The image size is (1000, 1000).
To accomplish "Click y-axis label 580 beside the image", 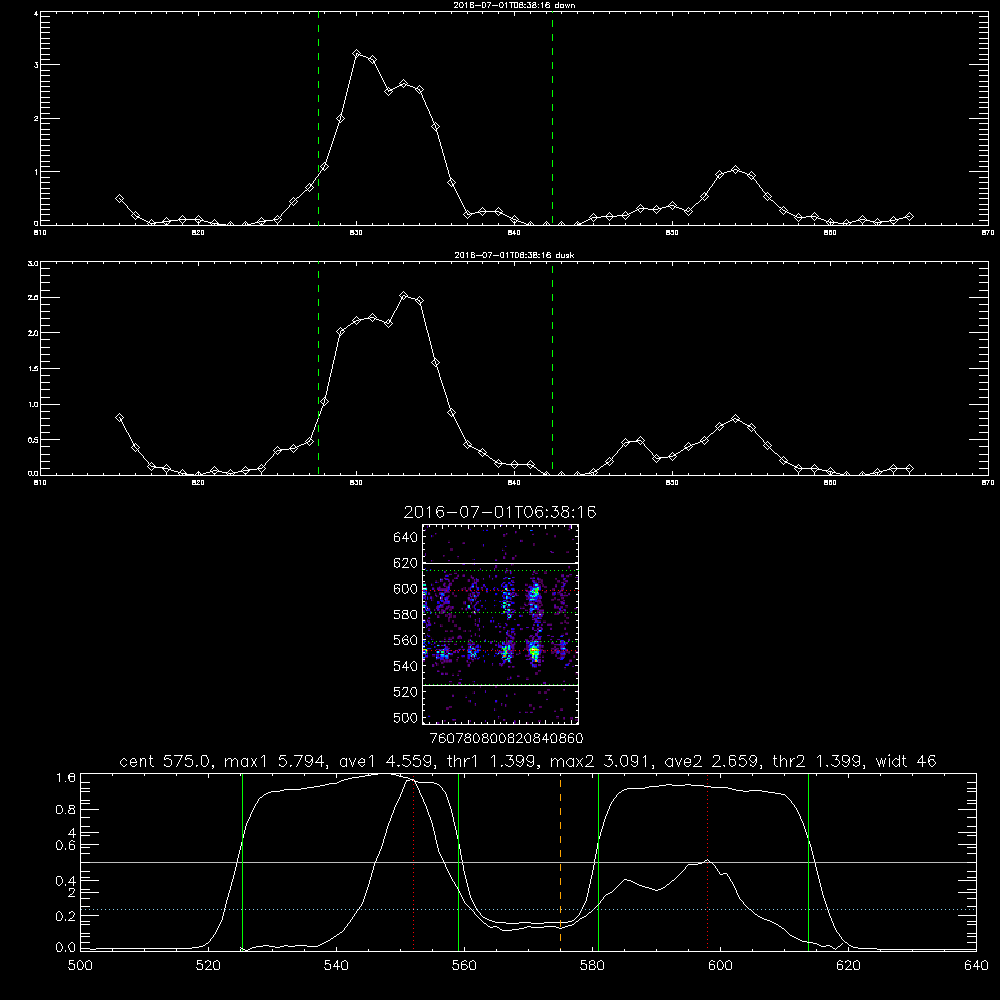I will [406, 615].
